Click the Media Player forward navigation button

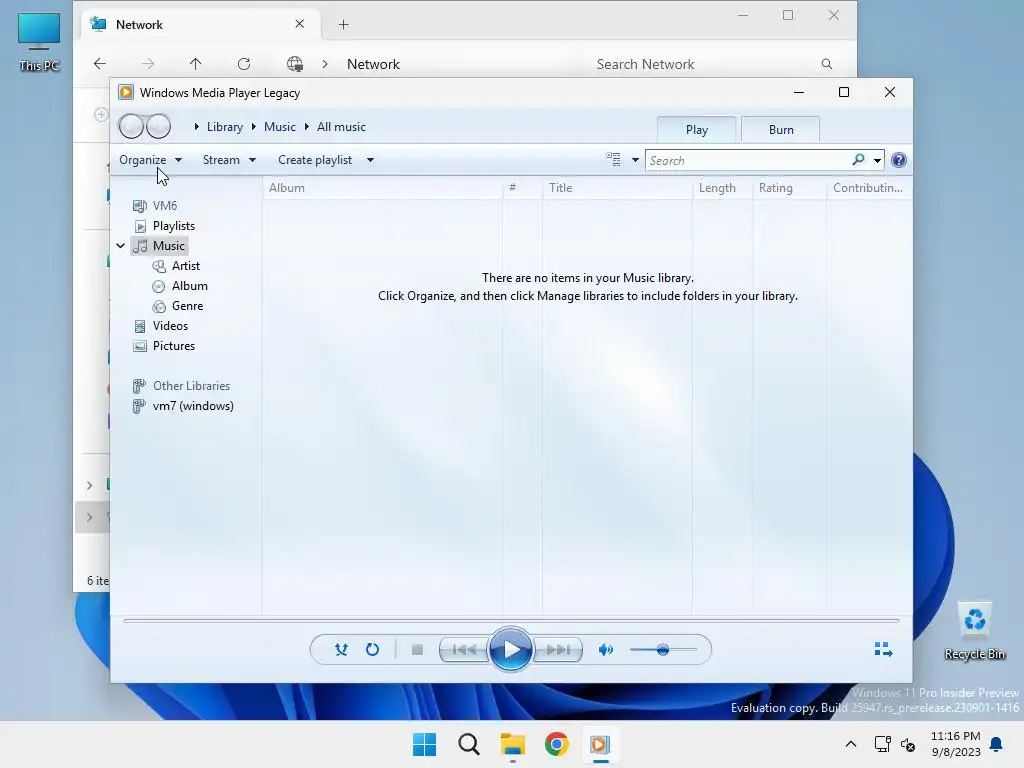pyautogui.click(x=159, y=126)
